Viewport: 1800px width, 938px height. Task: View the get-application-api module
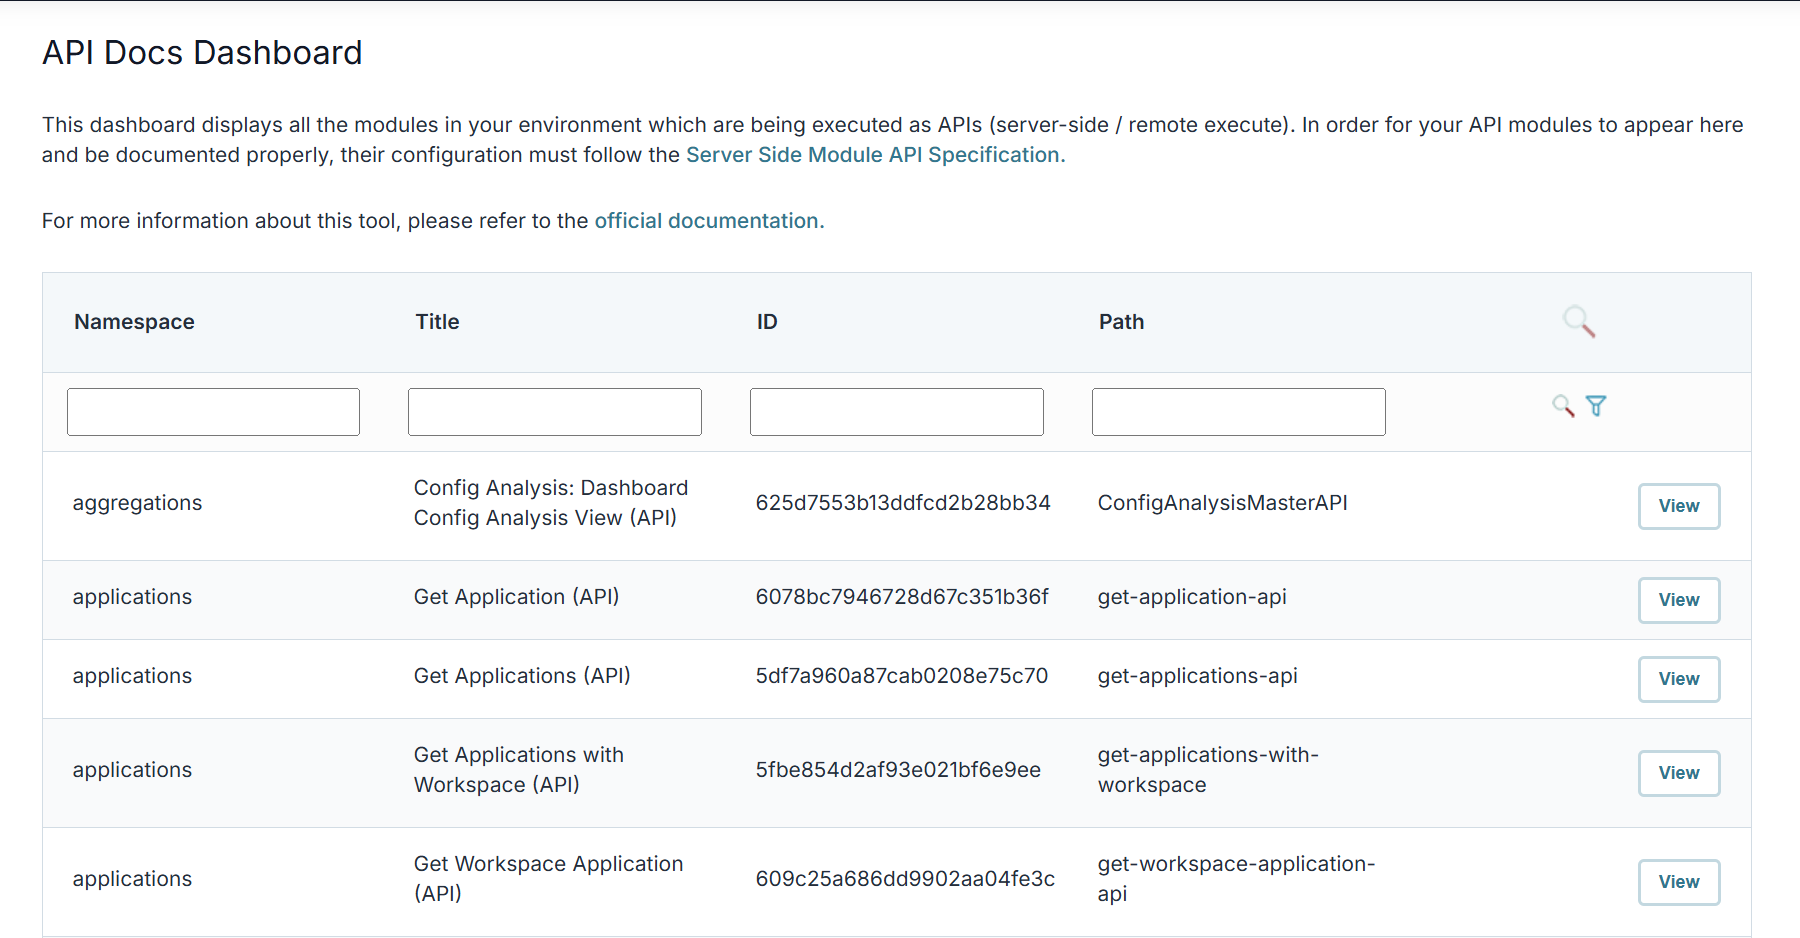[1679, 600]
